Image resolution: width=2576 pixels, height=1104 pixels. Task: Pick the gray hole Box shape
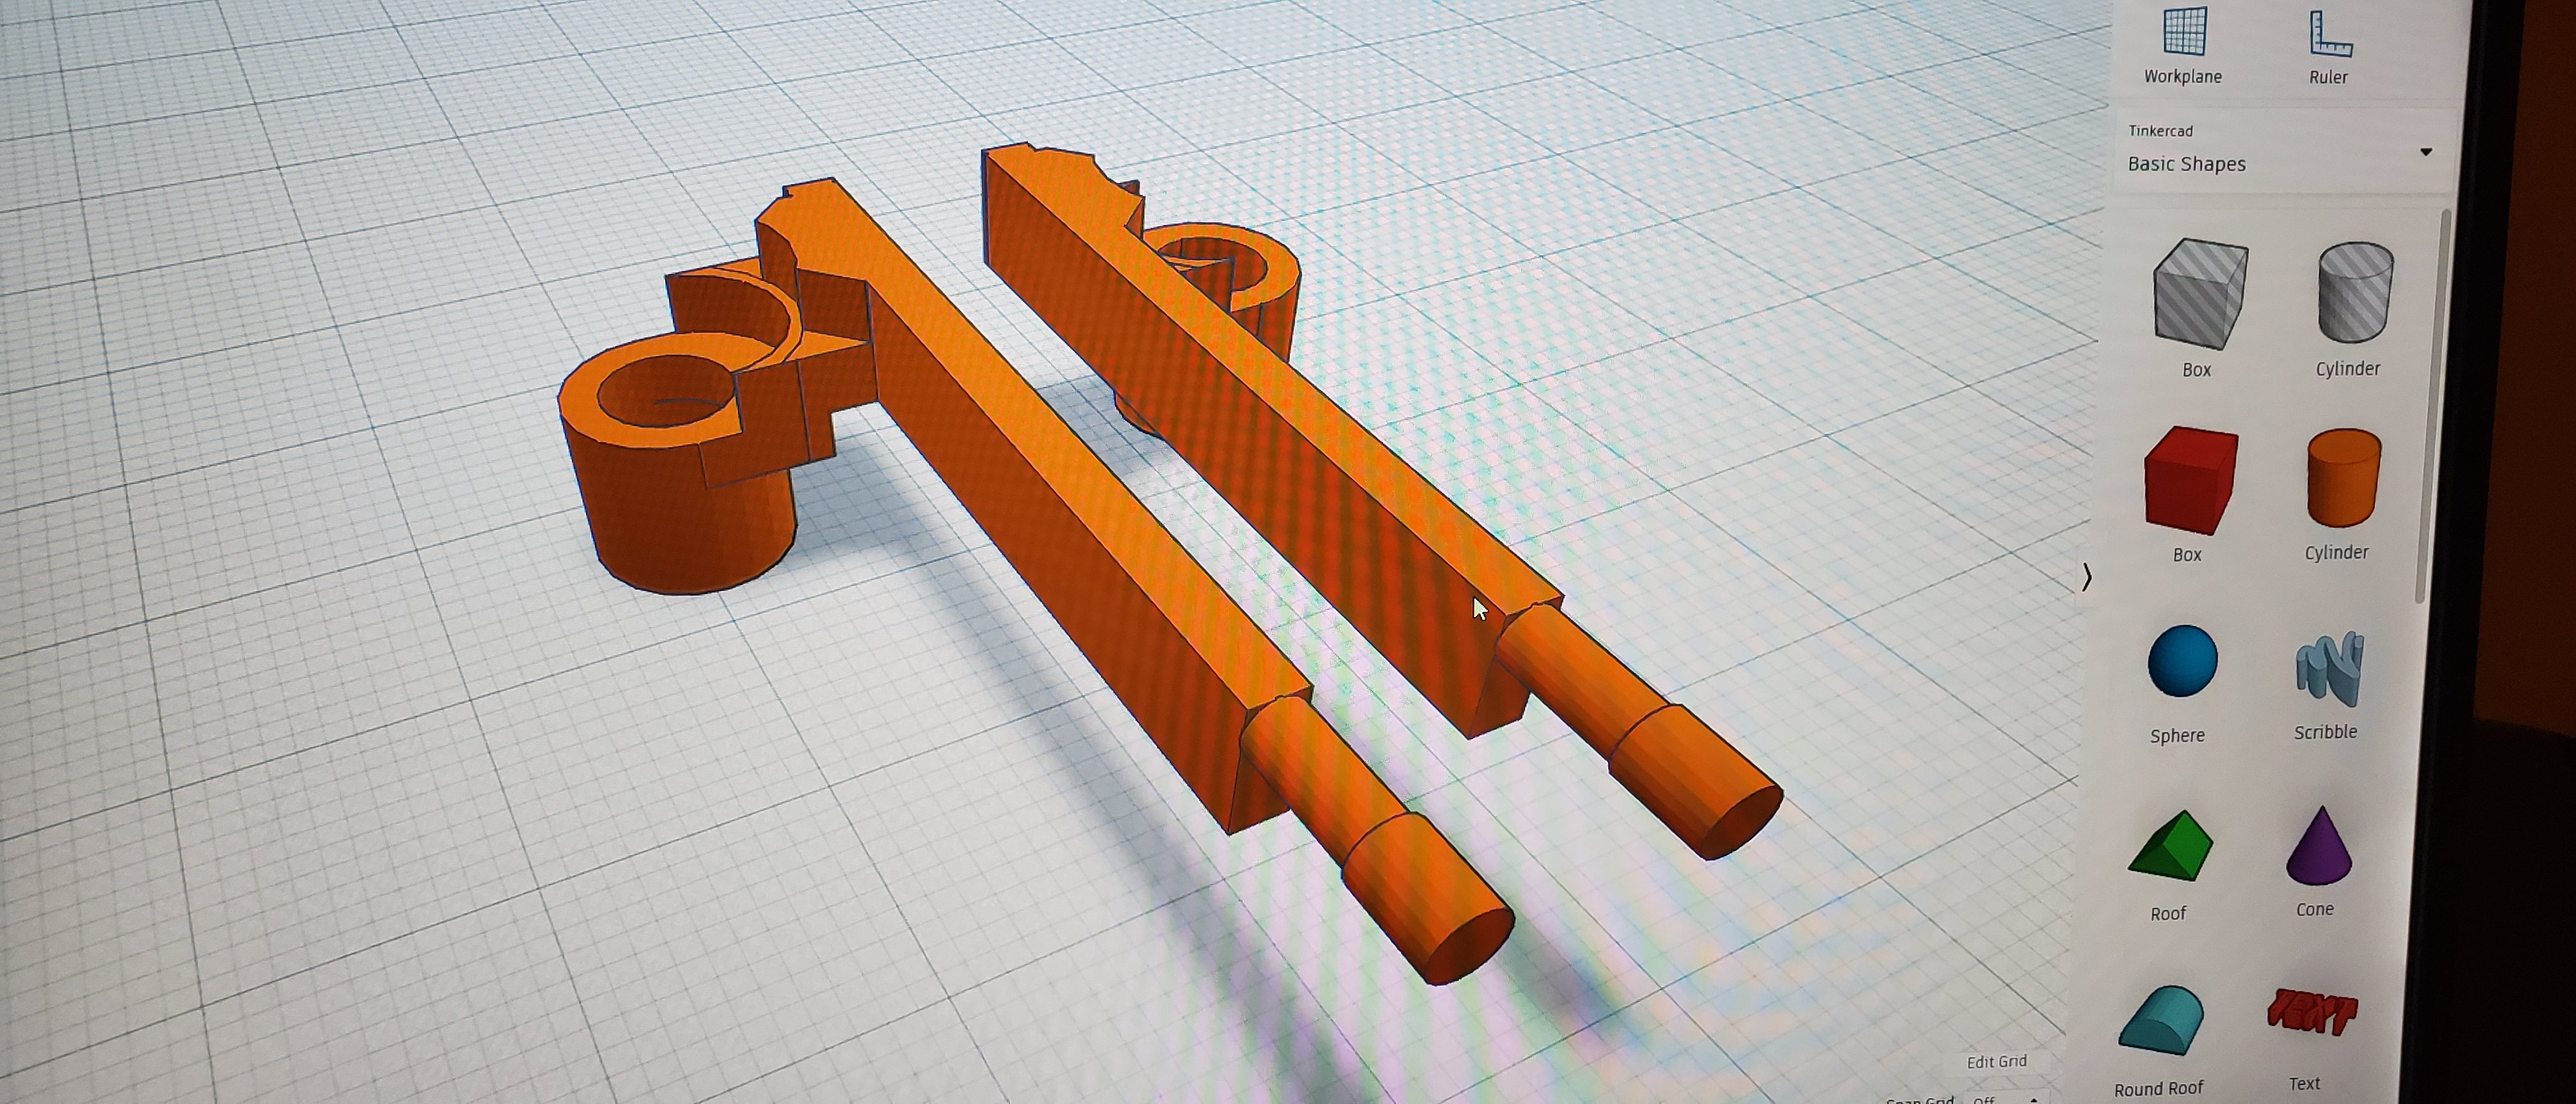coord(2199,308)
